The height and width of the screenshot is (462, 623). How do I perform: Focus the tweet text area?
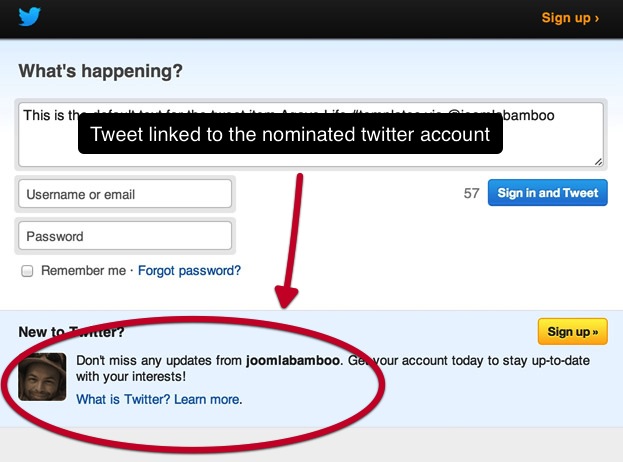[311, 135]
